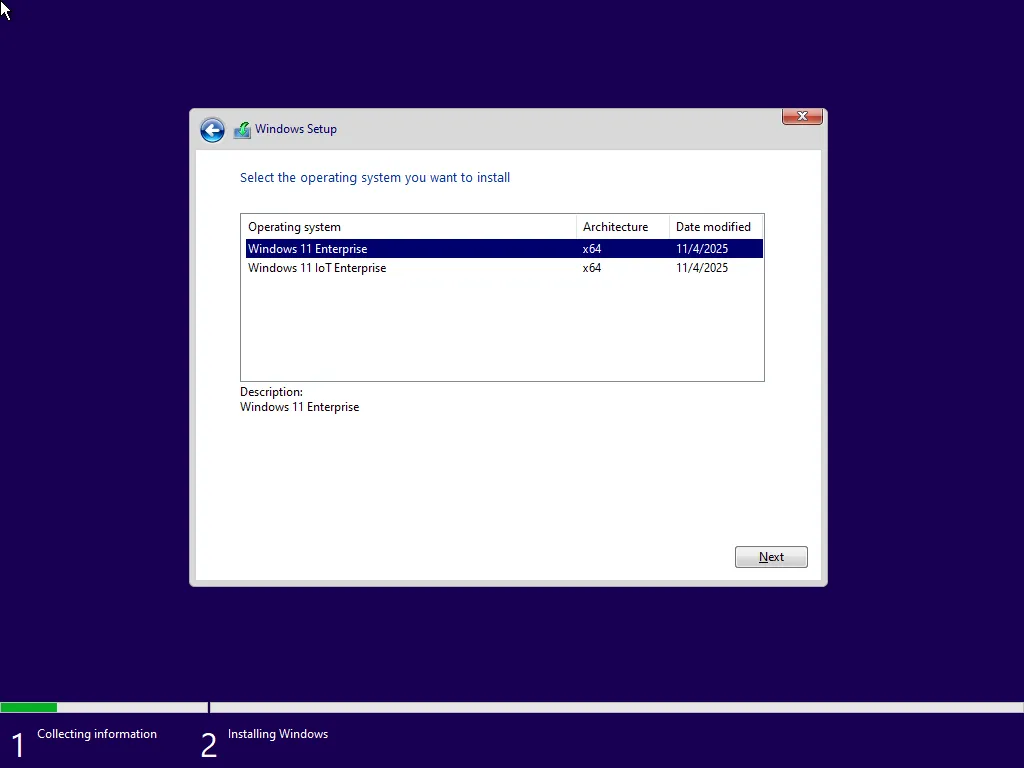Screen dimensions: 1024x768
Task: Click the Collecting information stage label
Action: tap(96, 733)
